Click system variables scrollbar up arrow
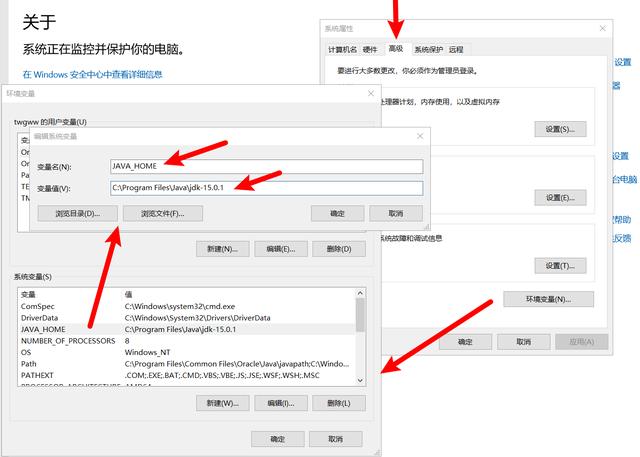The image size is (640, 457). [360, 293]
